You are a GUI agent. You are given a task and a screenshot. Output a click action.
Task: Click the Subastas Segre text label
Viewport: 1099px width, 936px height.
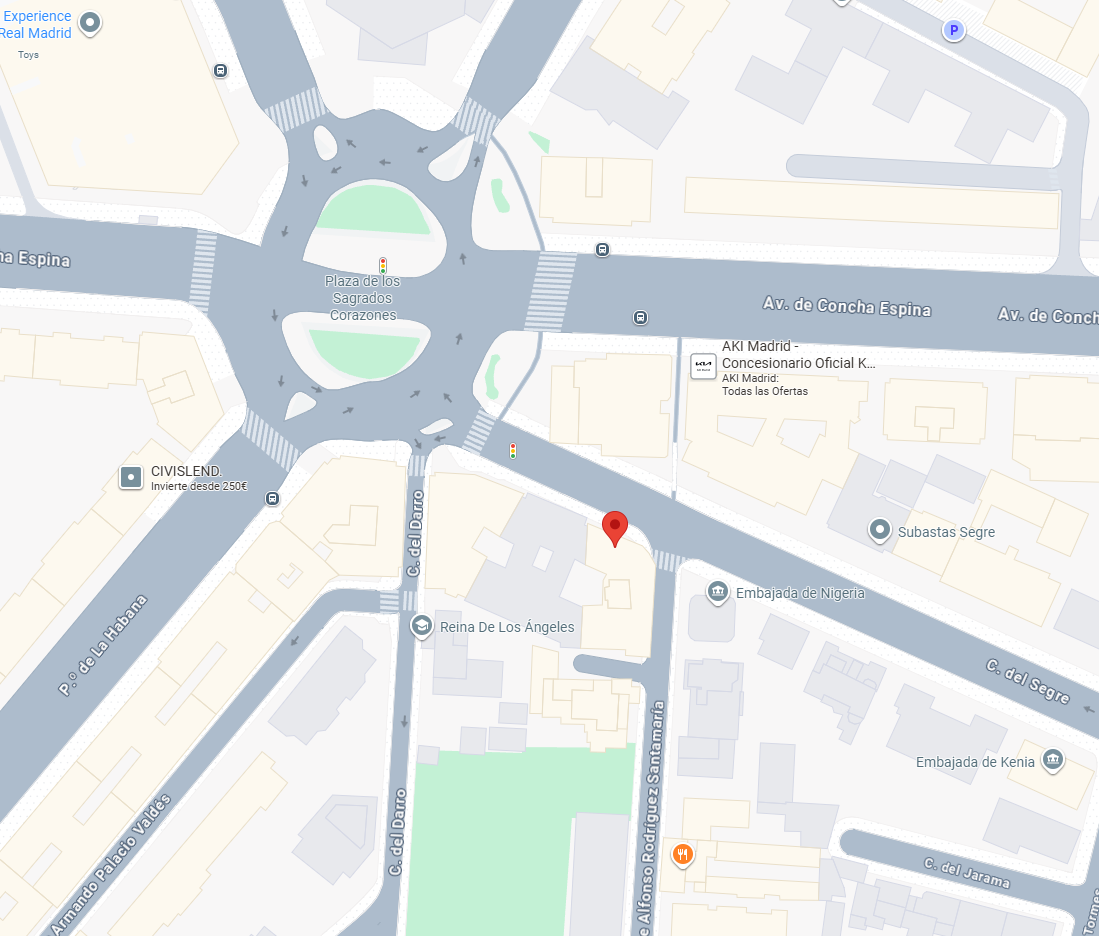pyautogui.click(x=946, y=532)
